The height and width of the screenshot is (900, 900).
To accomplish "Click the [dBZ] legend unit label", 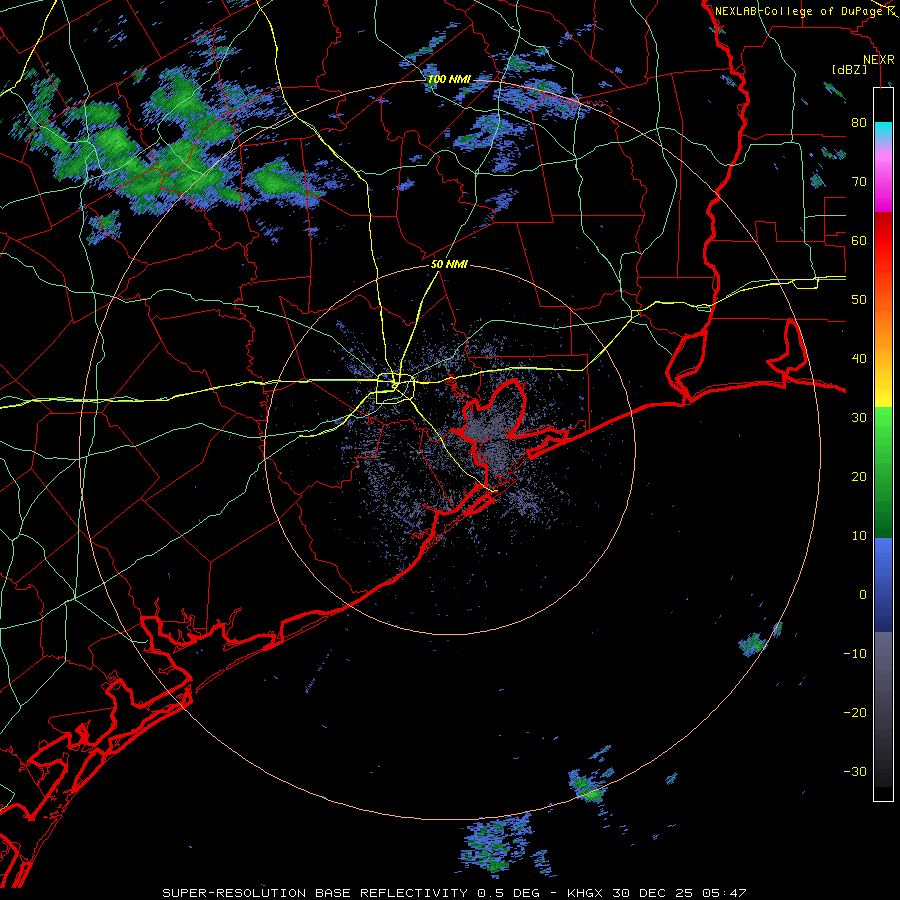I will 849,69.
